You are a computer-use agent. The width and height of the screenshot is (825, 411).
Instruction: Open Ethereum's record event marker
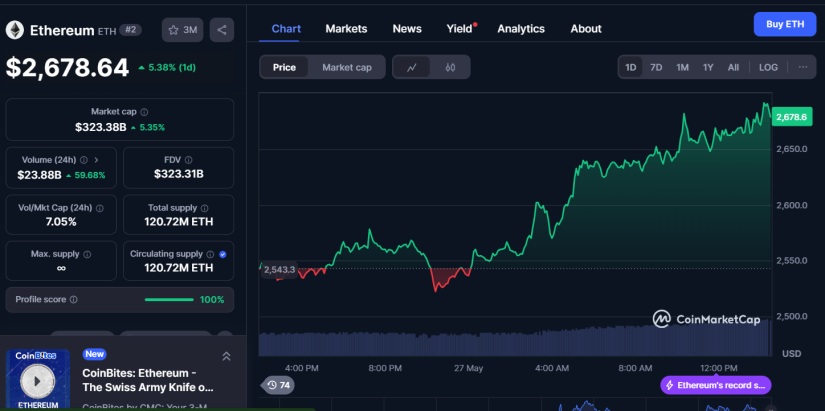click(716, 385)
